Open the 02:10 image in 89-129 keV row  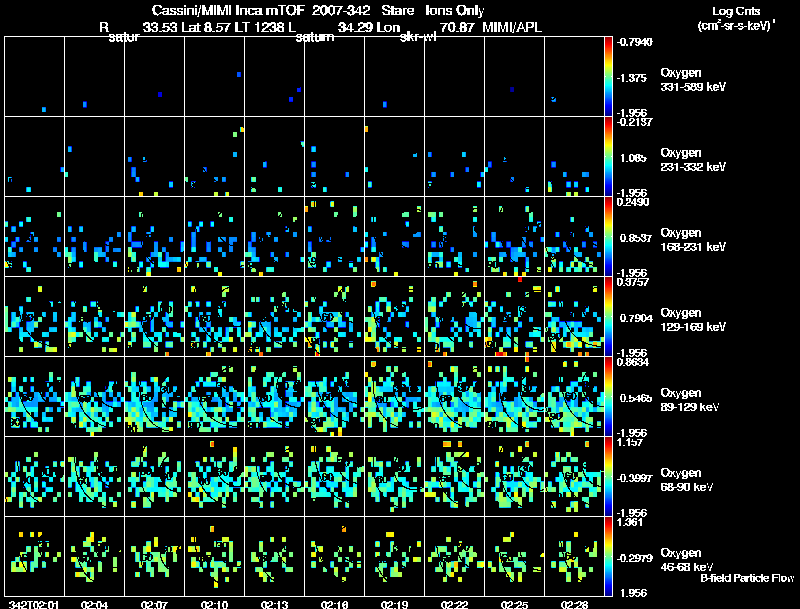click(215, 396)
